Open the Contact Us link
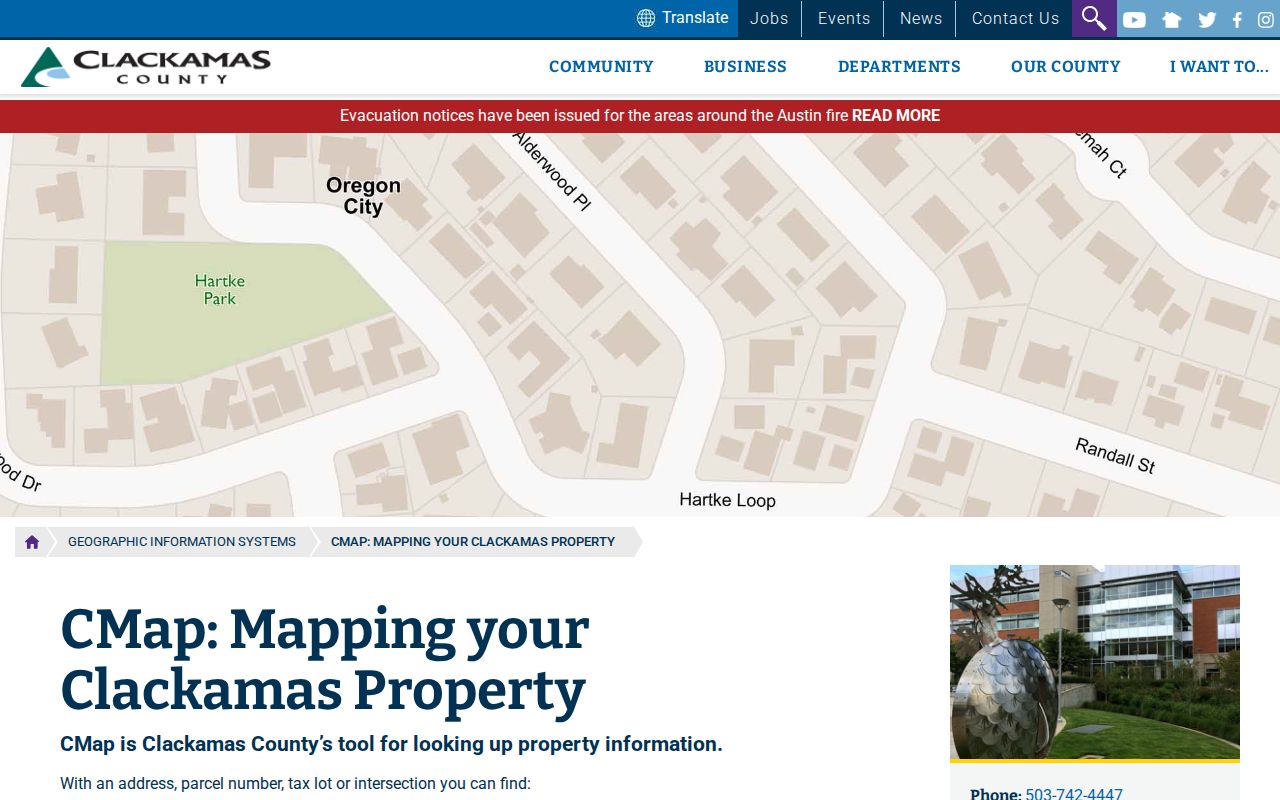Viewport: 1280px width, 800px height. tap(1015, 18)
